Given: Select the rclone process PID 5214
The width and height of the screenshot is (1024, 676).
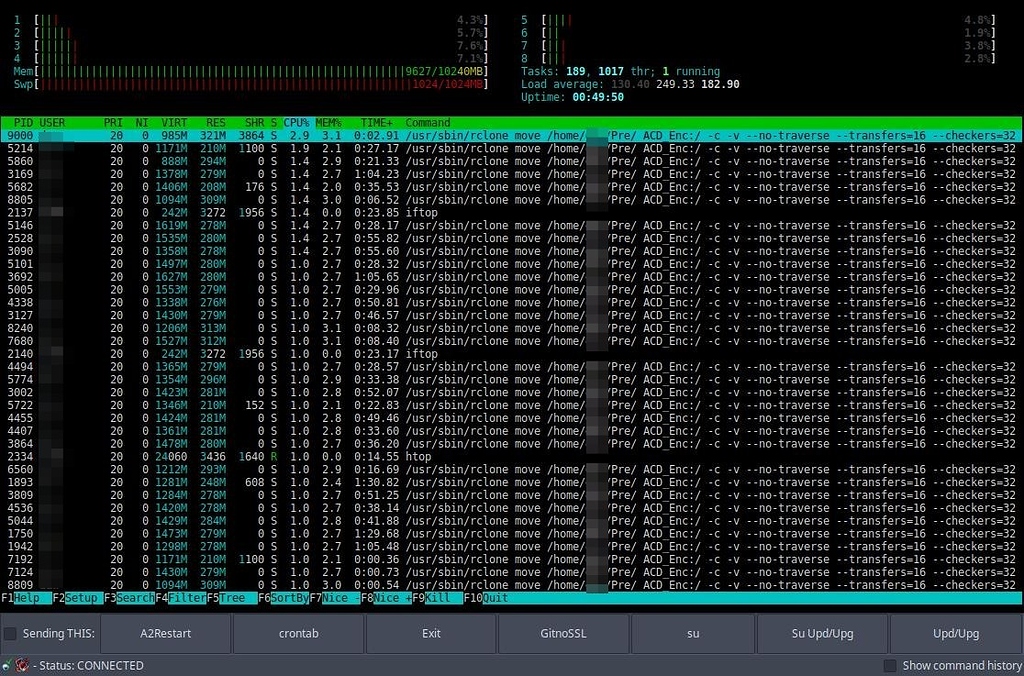Looking at the screenshot, I should [x=512, y=148].
